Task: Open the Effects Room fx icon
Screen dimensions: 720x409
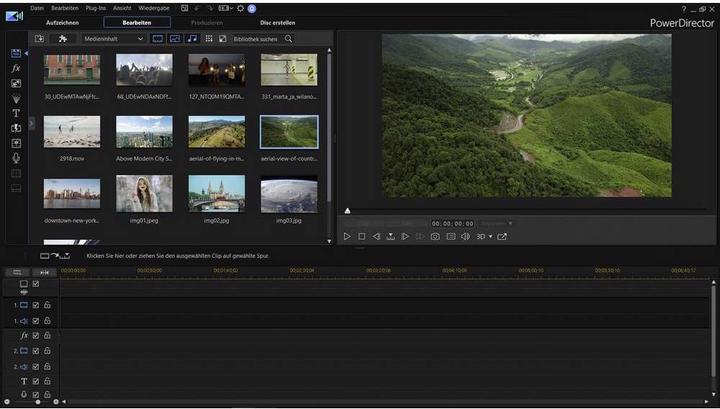Action: [16, 68]
